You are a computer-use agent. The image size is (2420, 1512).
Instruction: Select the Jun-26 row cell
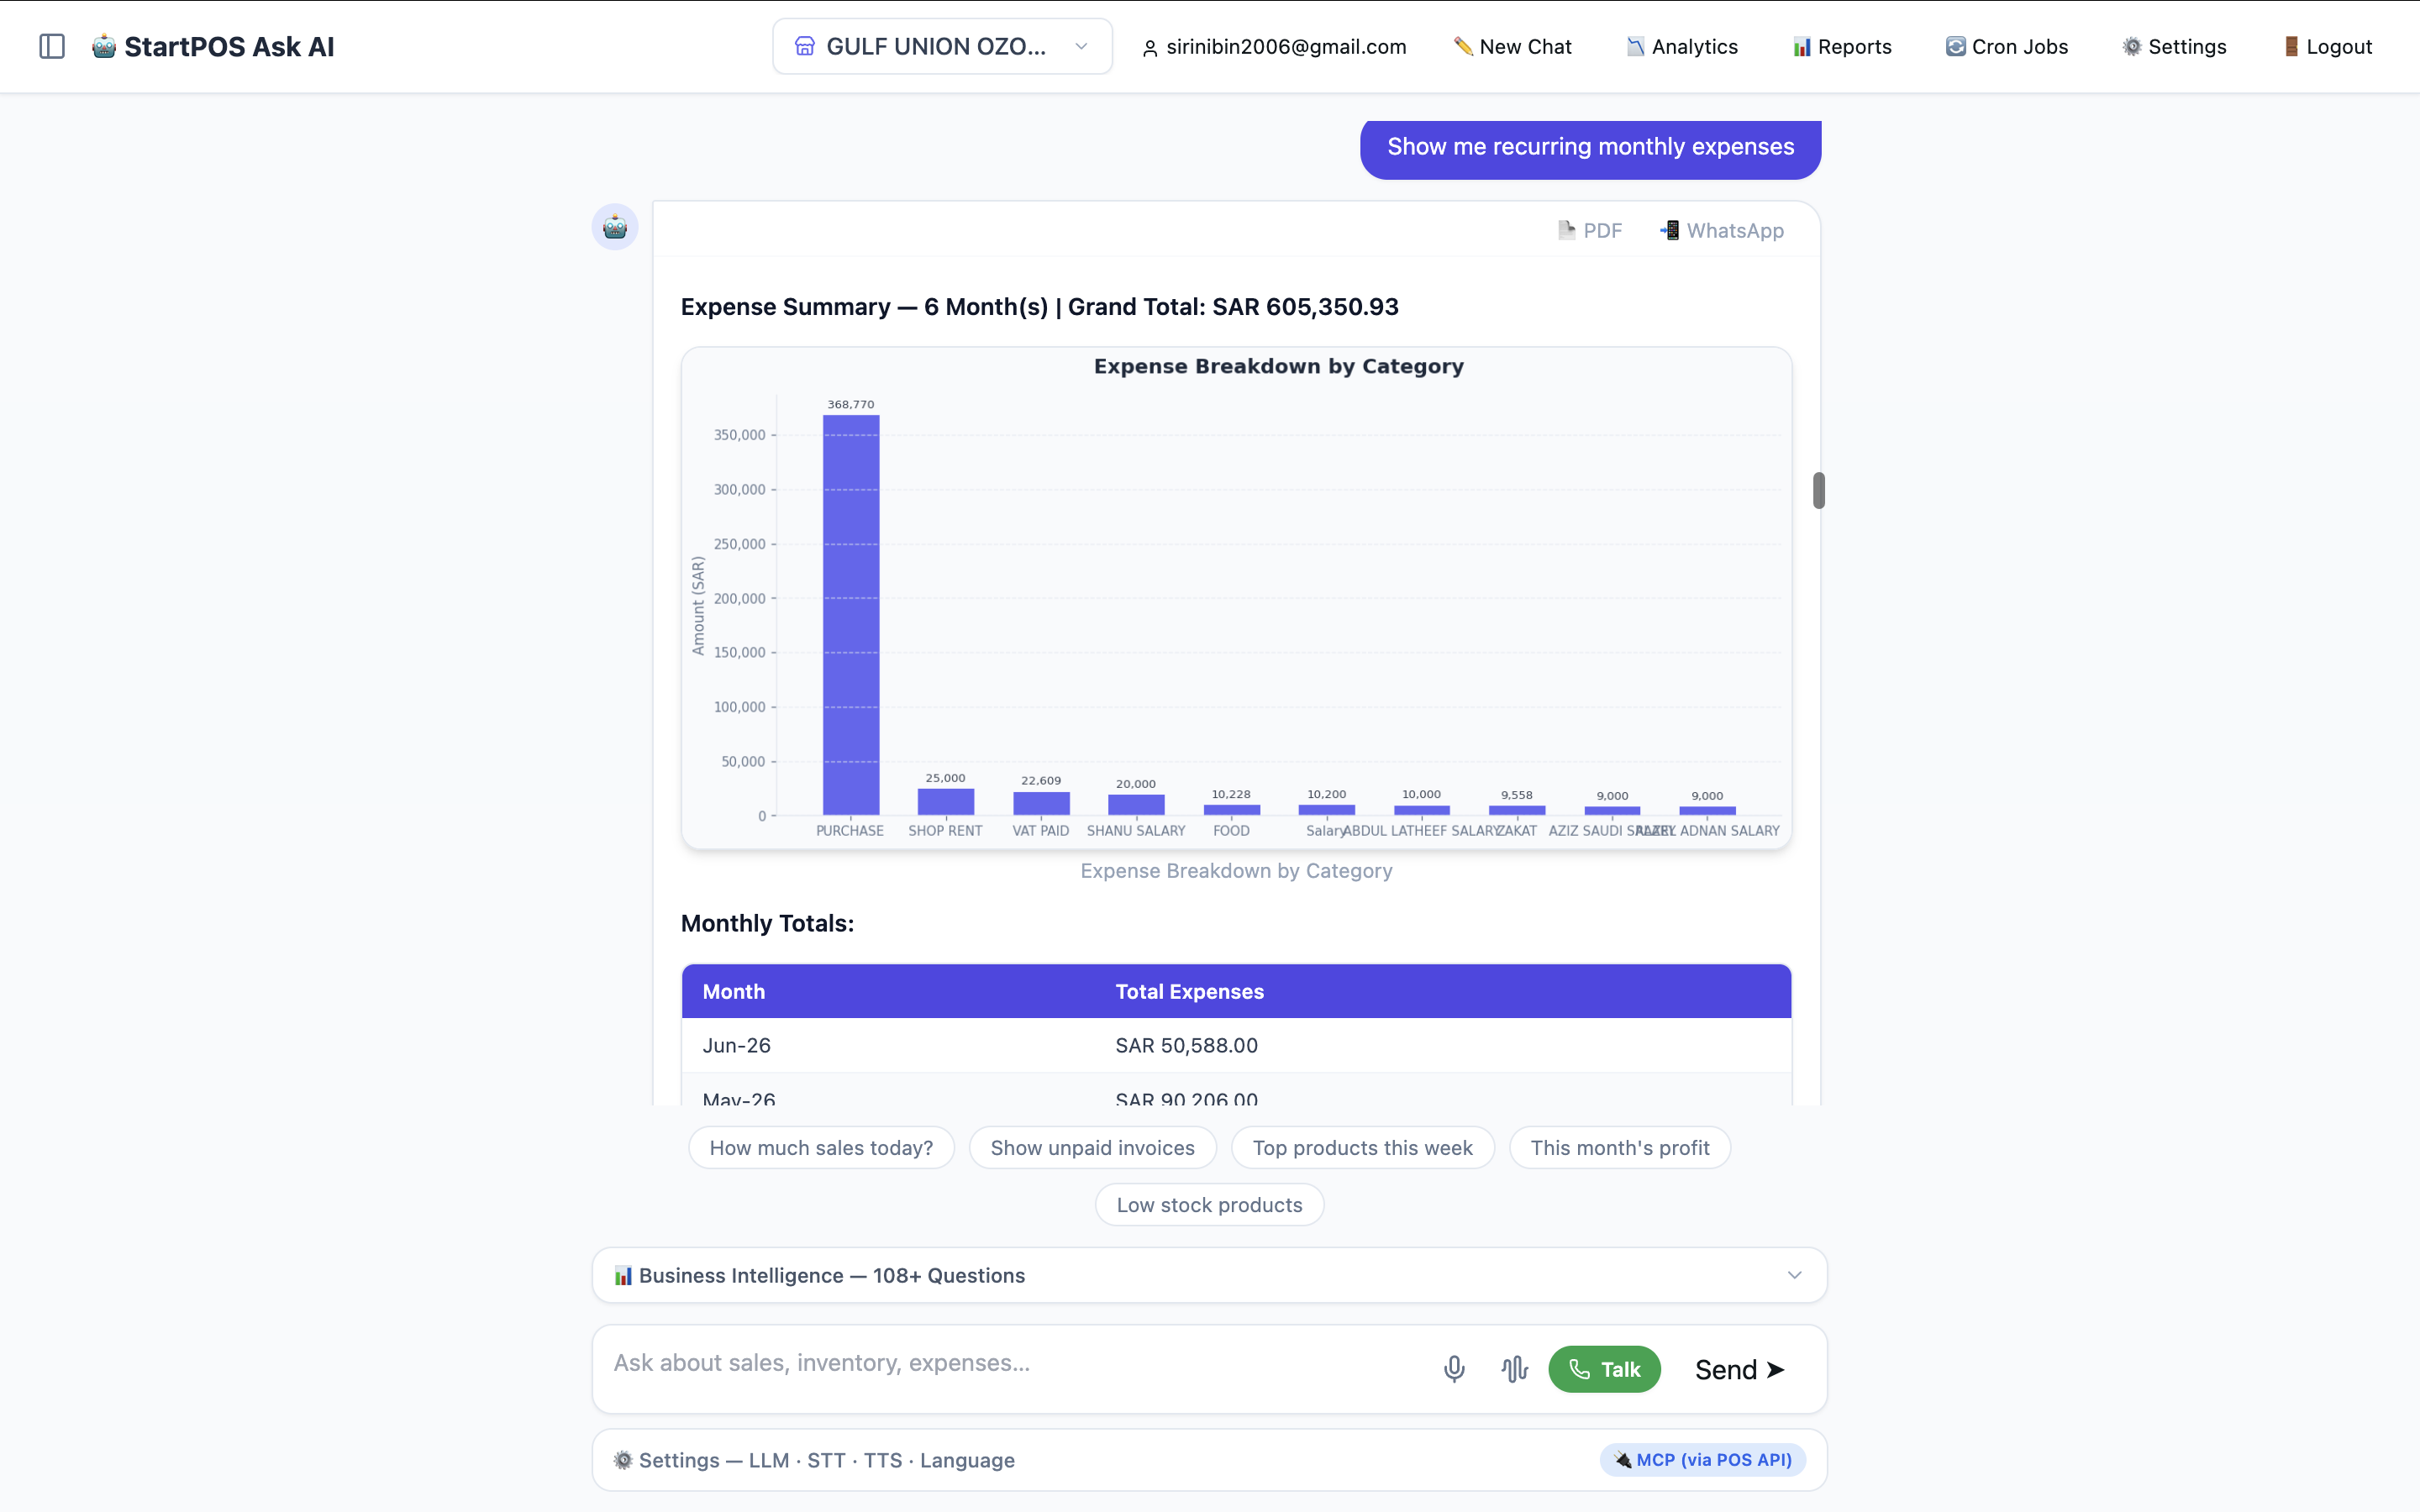click(736, 1045)
